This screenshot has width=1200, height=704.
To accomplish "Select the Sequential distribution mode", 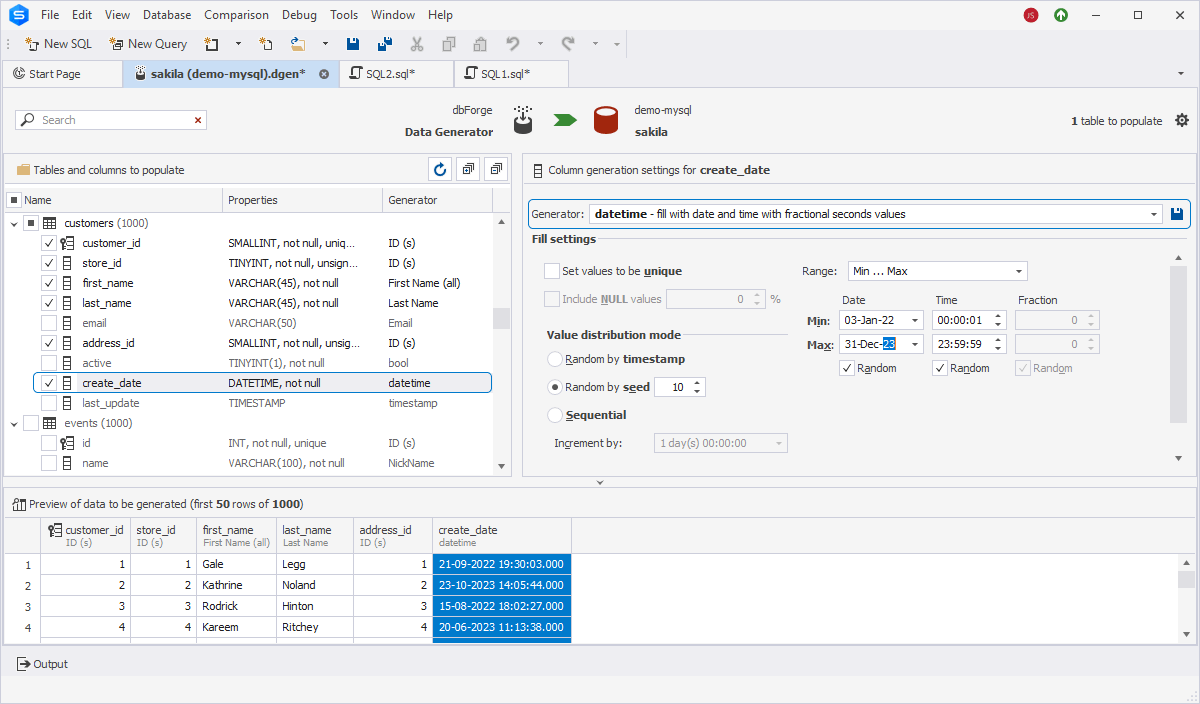I will [x=556, y=414].
